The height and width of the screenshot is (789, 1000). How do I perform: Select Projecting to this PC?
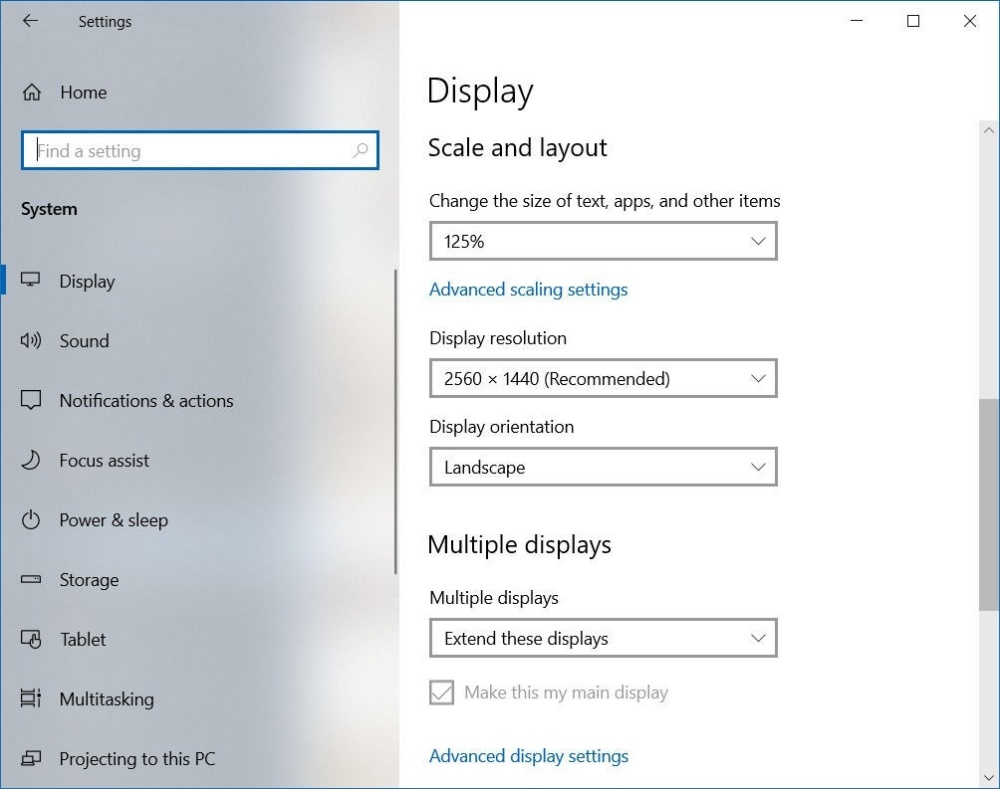coord(136,759)
